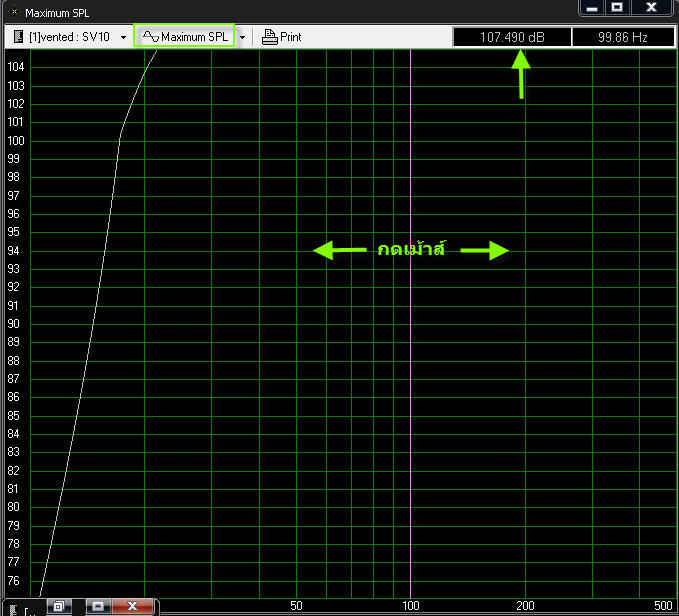
Task: Click the 200 Hz axis label
Action: tap(525, 606)
